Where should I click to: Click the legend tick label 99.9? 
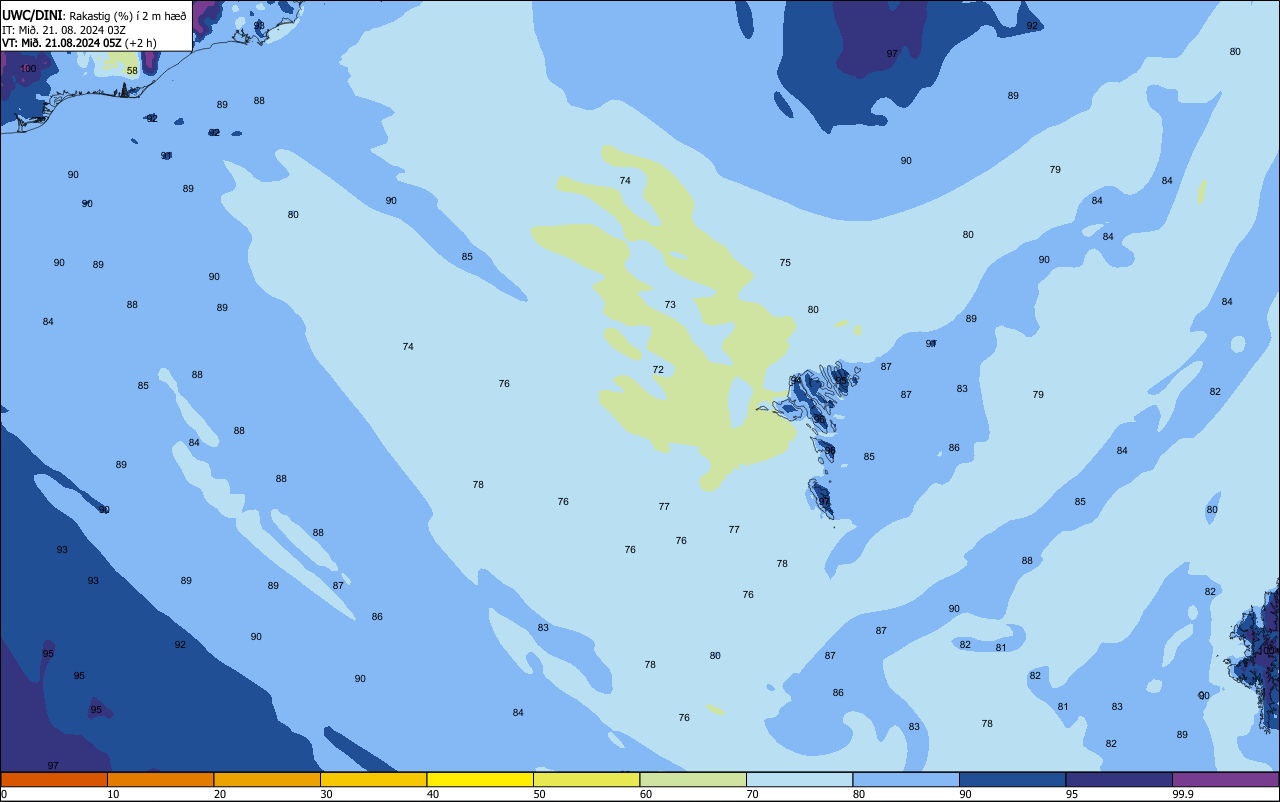(1183, 794)
